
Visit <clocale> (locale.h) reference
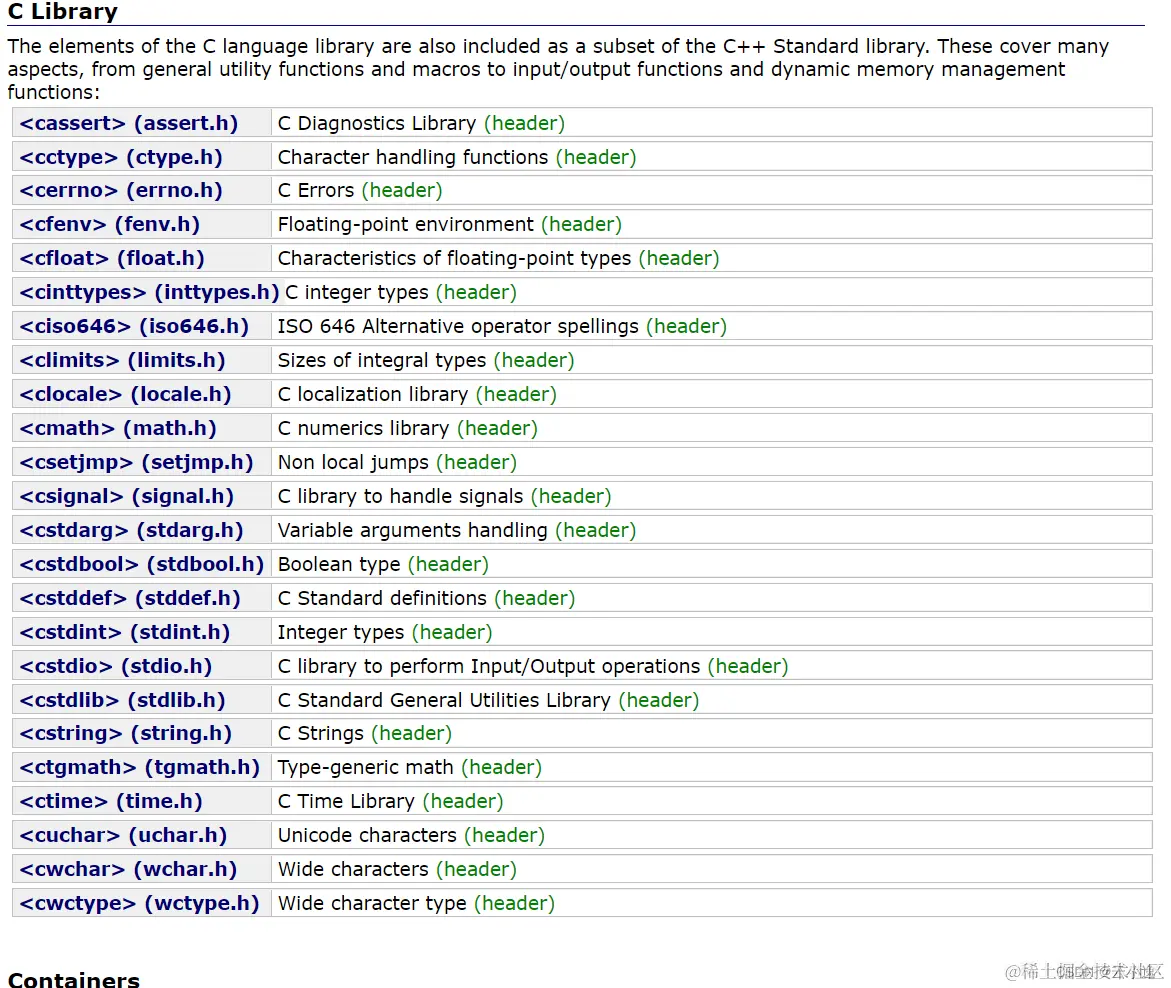[125, 394]
